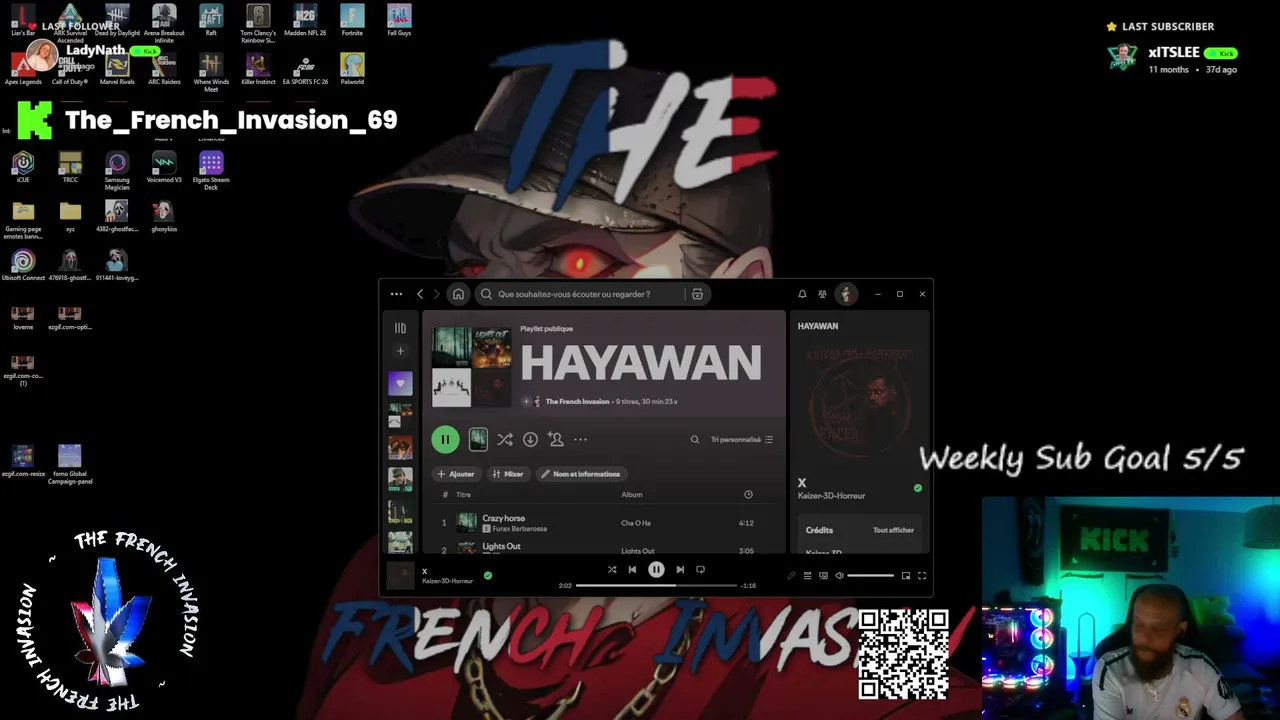Skip to the next track
Viewport: 1280px width, 720px height.
(680, 570)
